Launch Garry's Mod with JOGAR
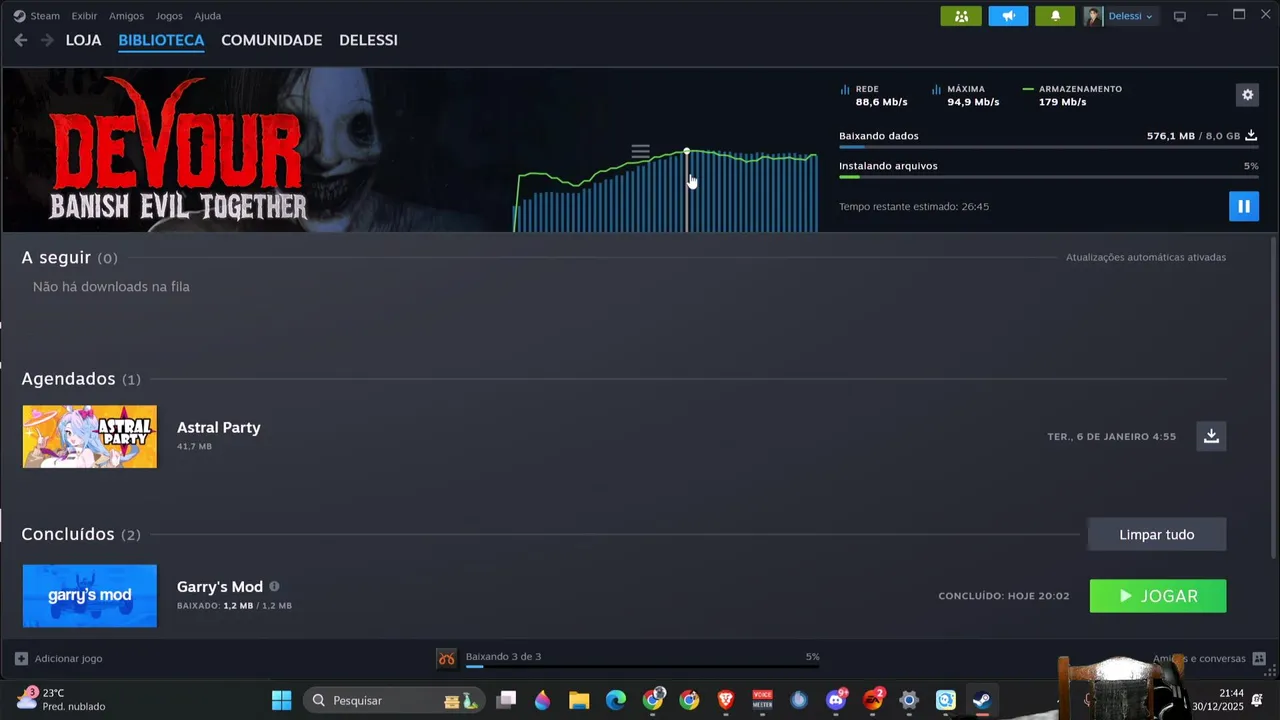This screenshot has width=1280, height=720. 1158,596
